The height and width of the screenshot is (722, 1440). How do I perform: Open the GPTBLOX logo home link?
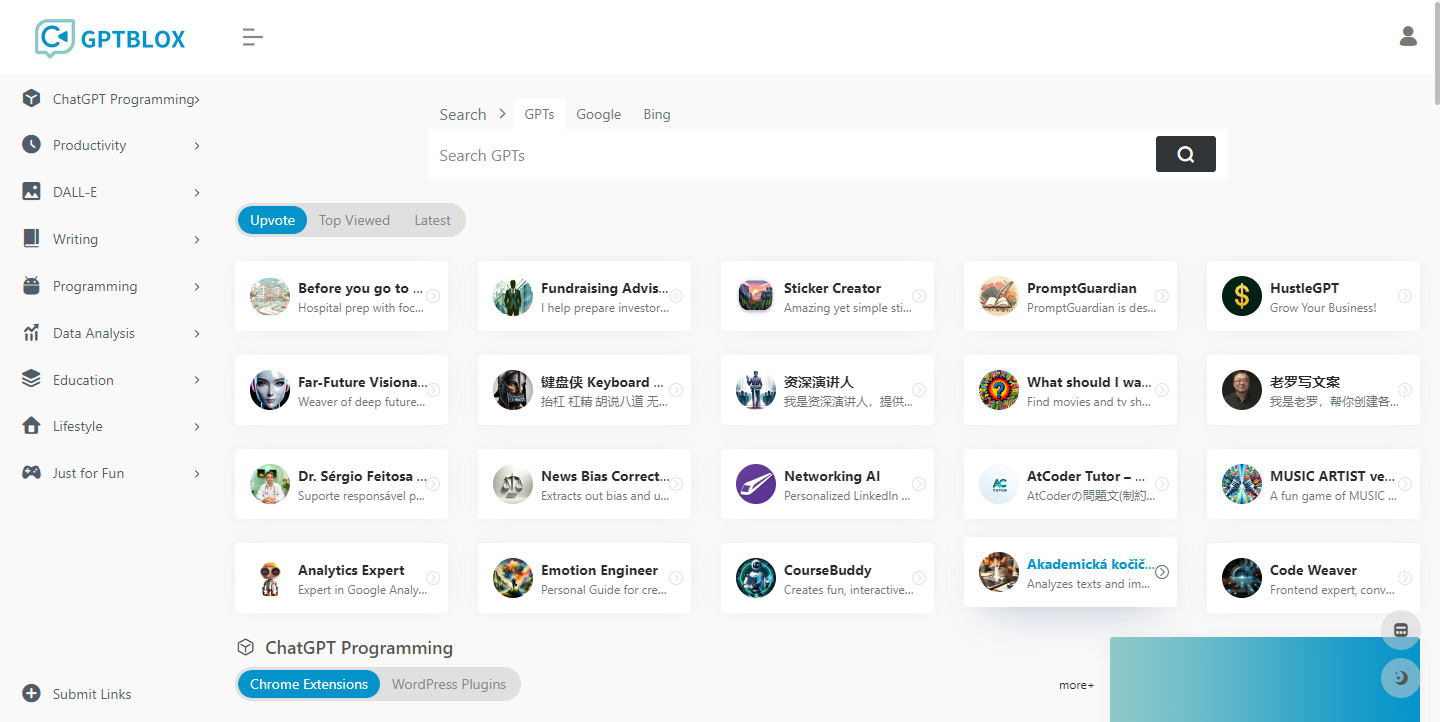point(110,38)
